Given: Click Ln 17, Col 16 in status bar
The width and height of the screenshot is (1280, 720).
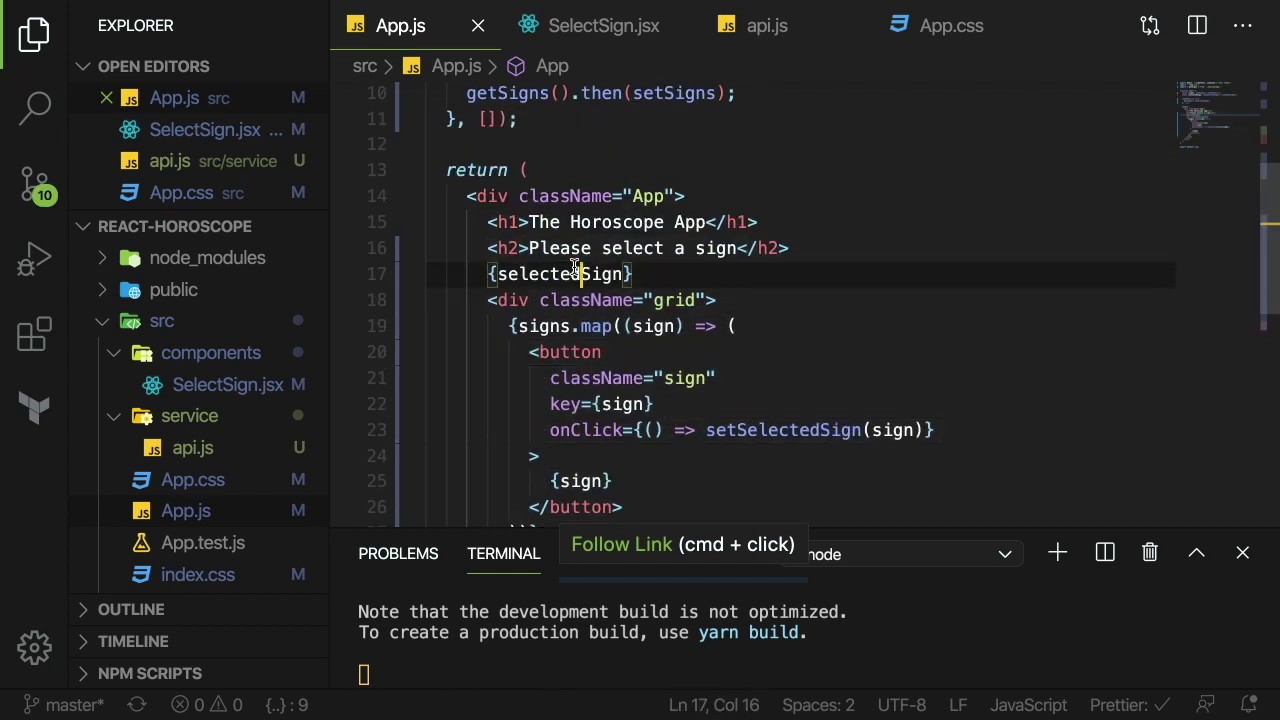Looking at the screenshot, I should coord(714,705).
